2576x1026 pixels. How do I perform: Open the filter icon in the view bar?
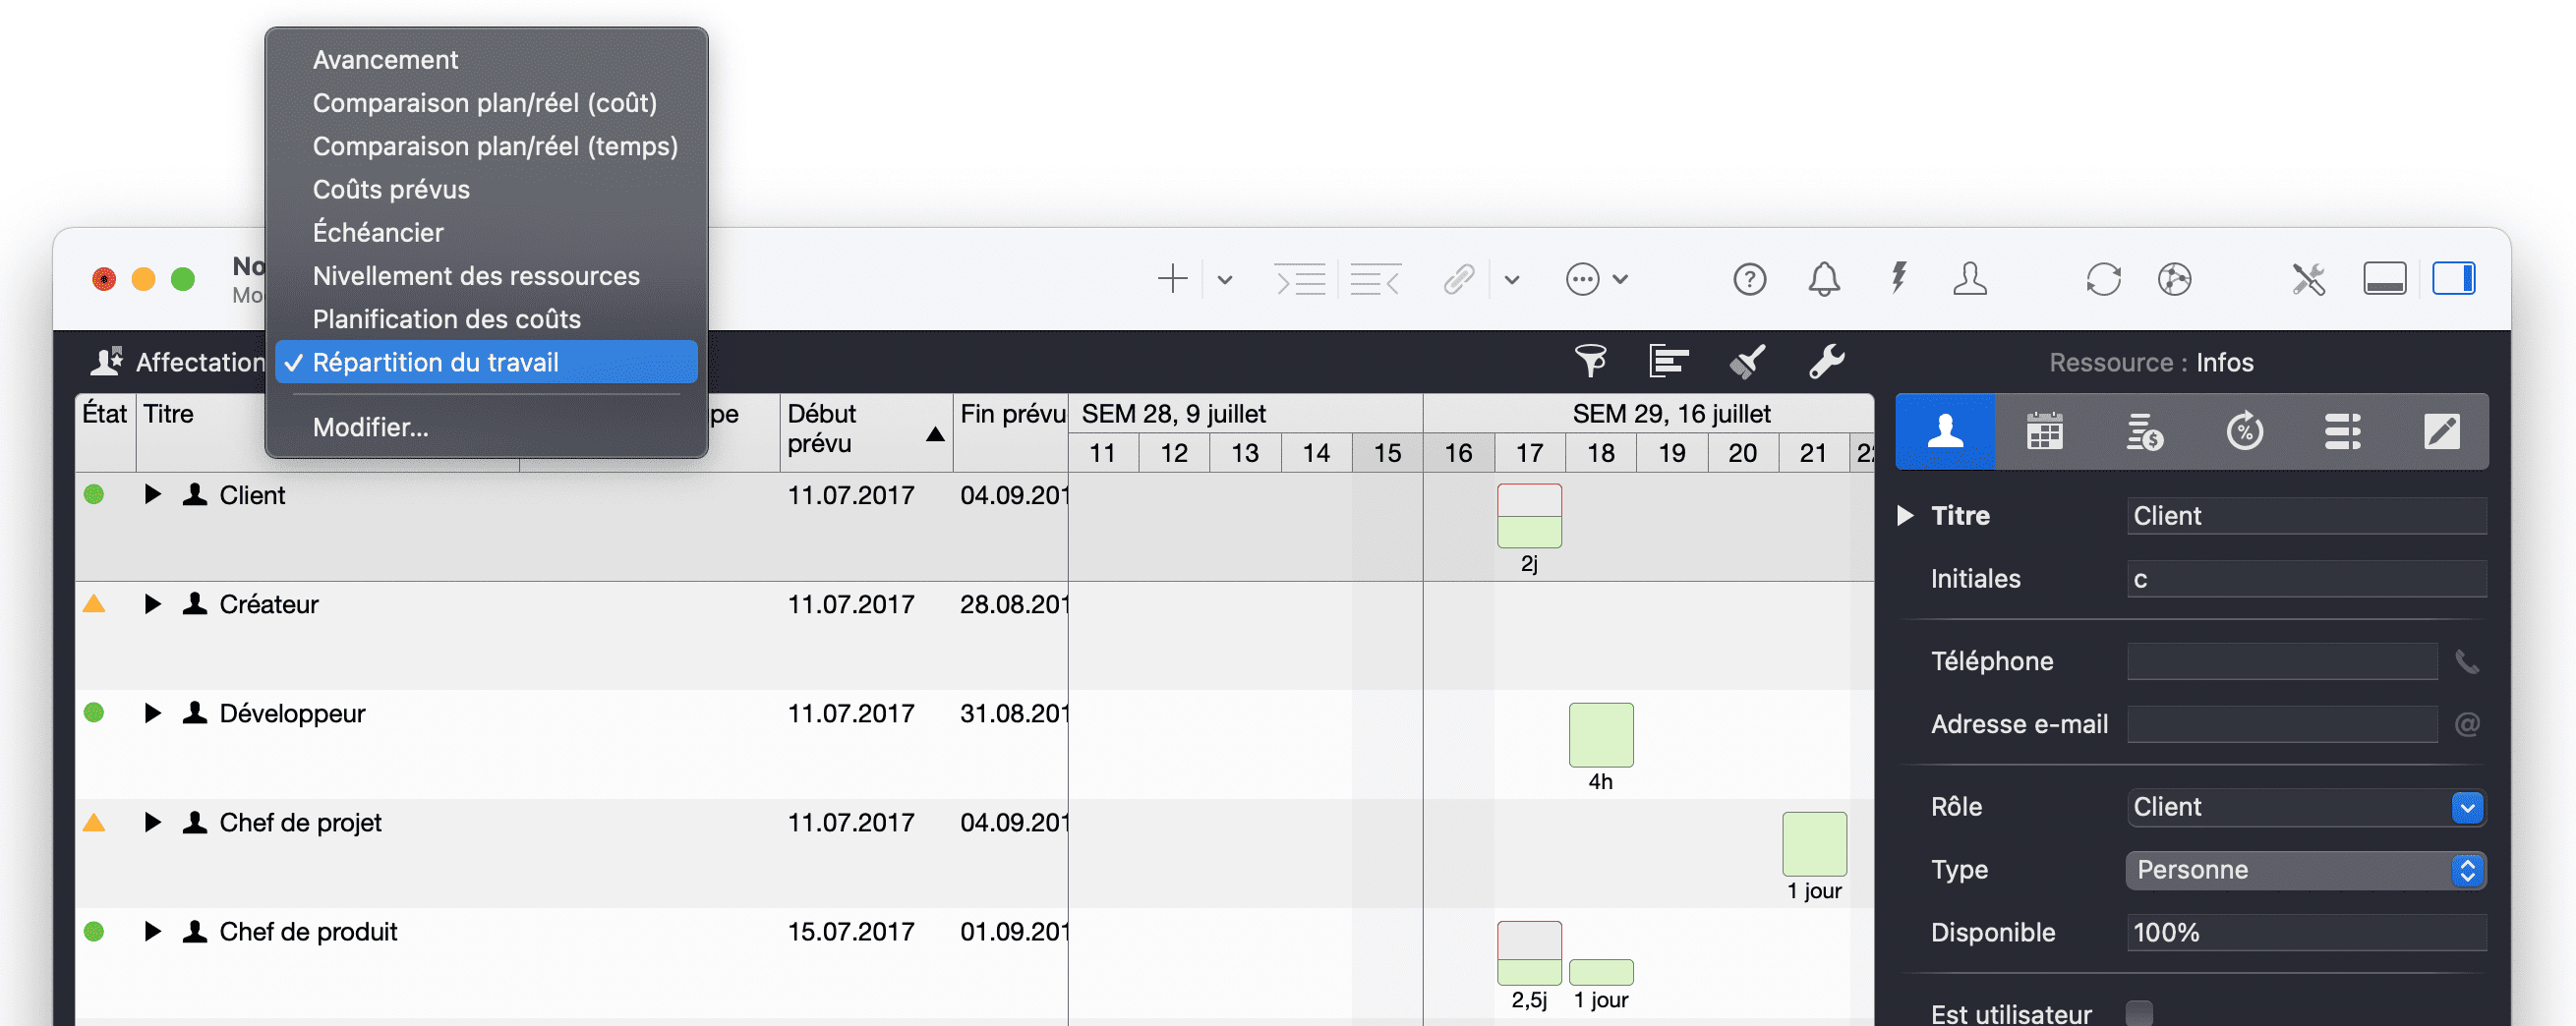pos(1591,361)
